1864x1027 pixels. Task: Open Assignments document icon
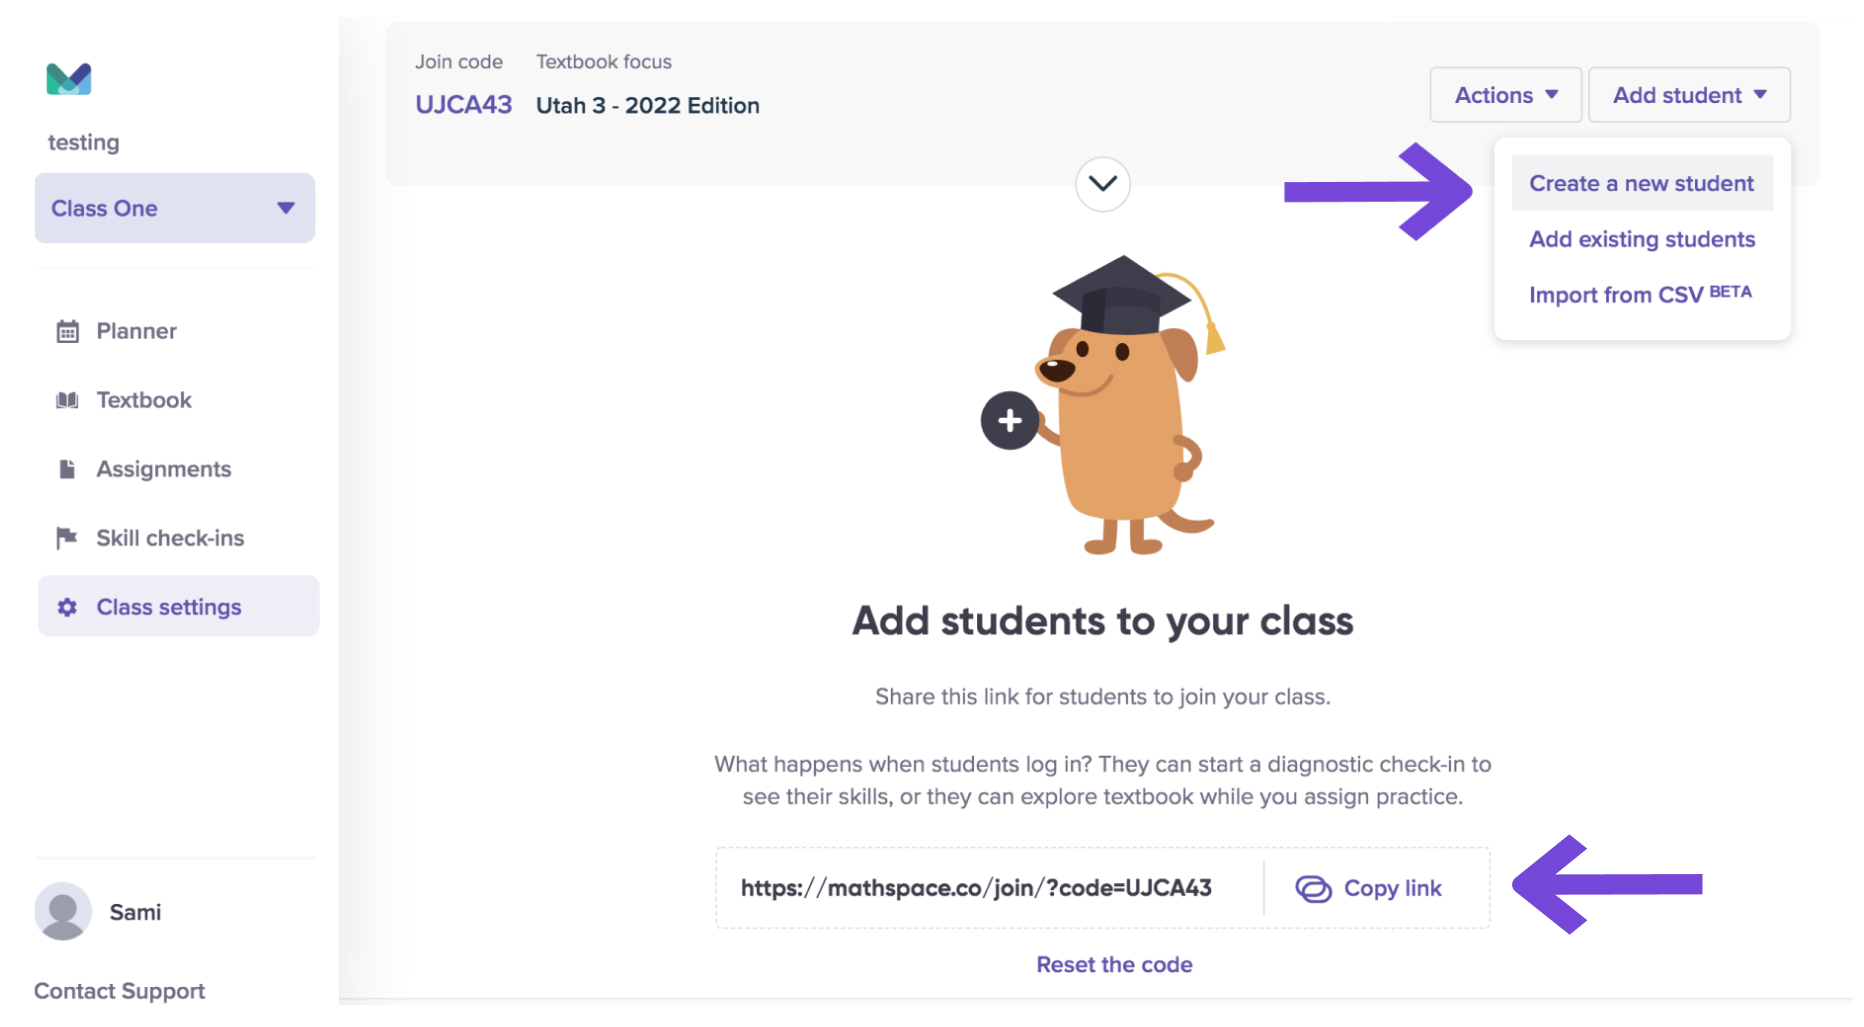[67, 469]
